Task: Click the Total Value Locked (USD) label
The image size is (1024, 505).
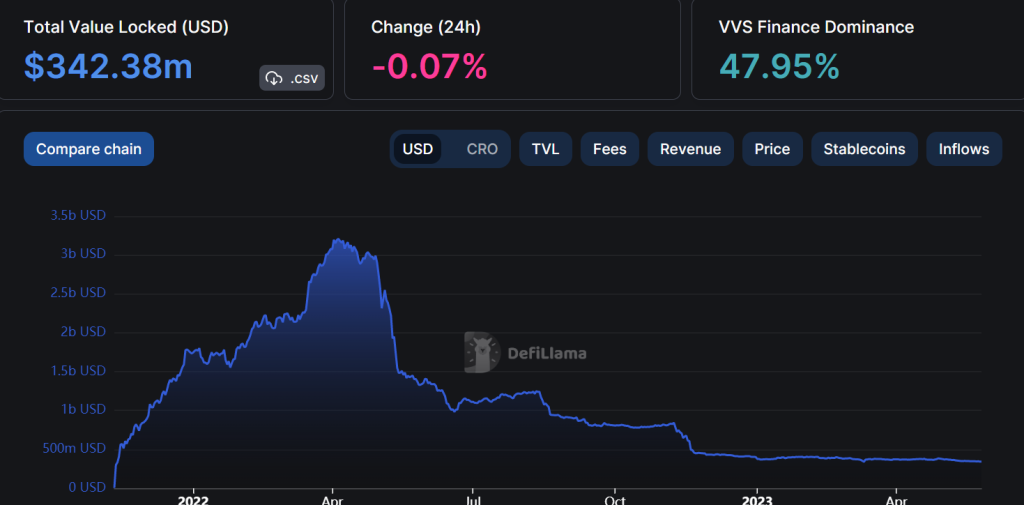Action: click(x=126, y=27)
